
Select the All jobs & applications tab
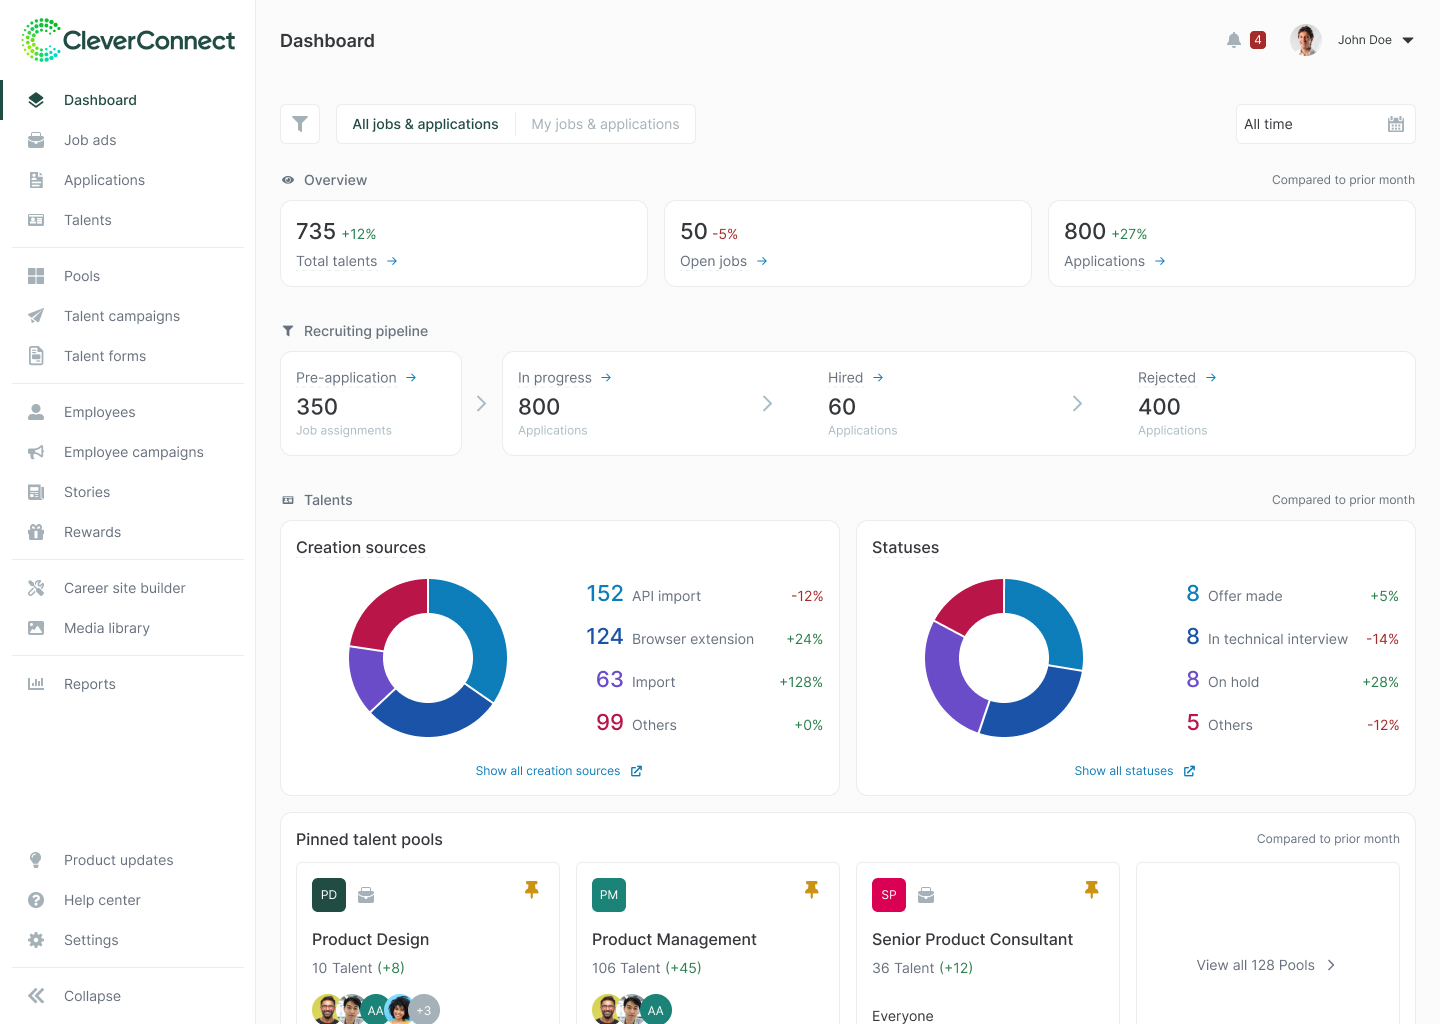(x=425, y=124)
